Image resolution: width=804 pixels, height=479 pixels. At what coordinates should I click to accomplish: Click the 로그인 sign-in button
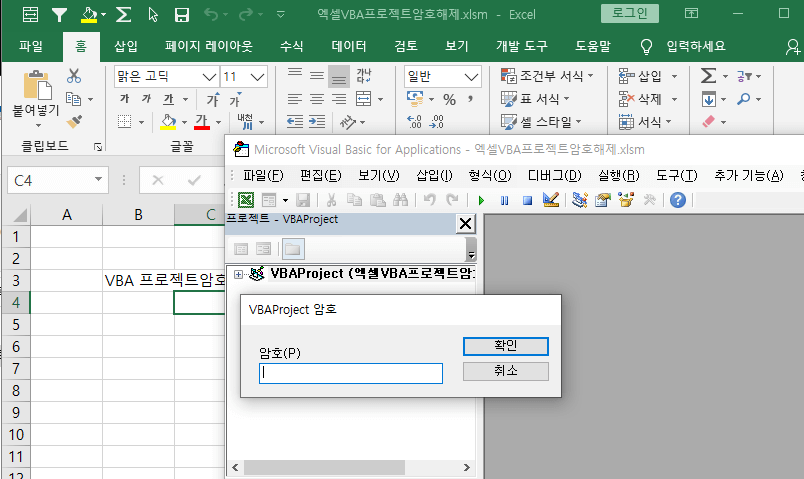click(630, 13)
